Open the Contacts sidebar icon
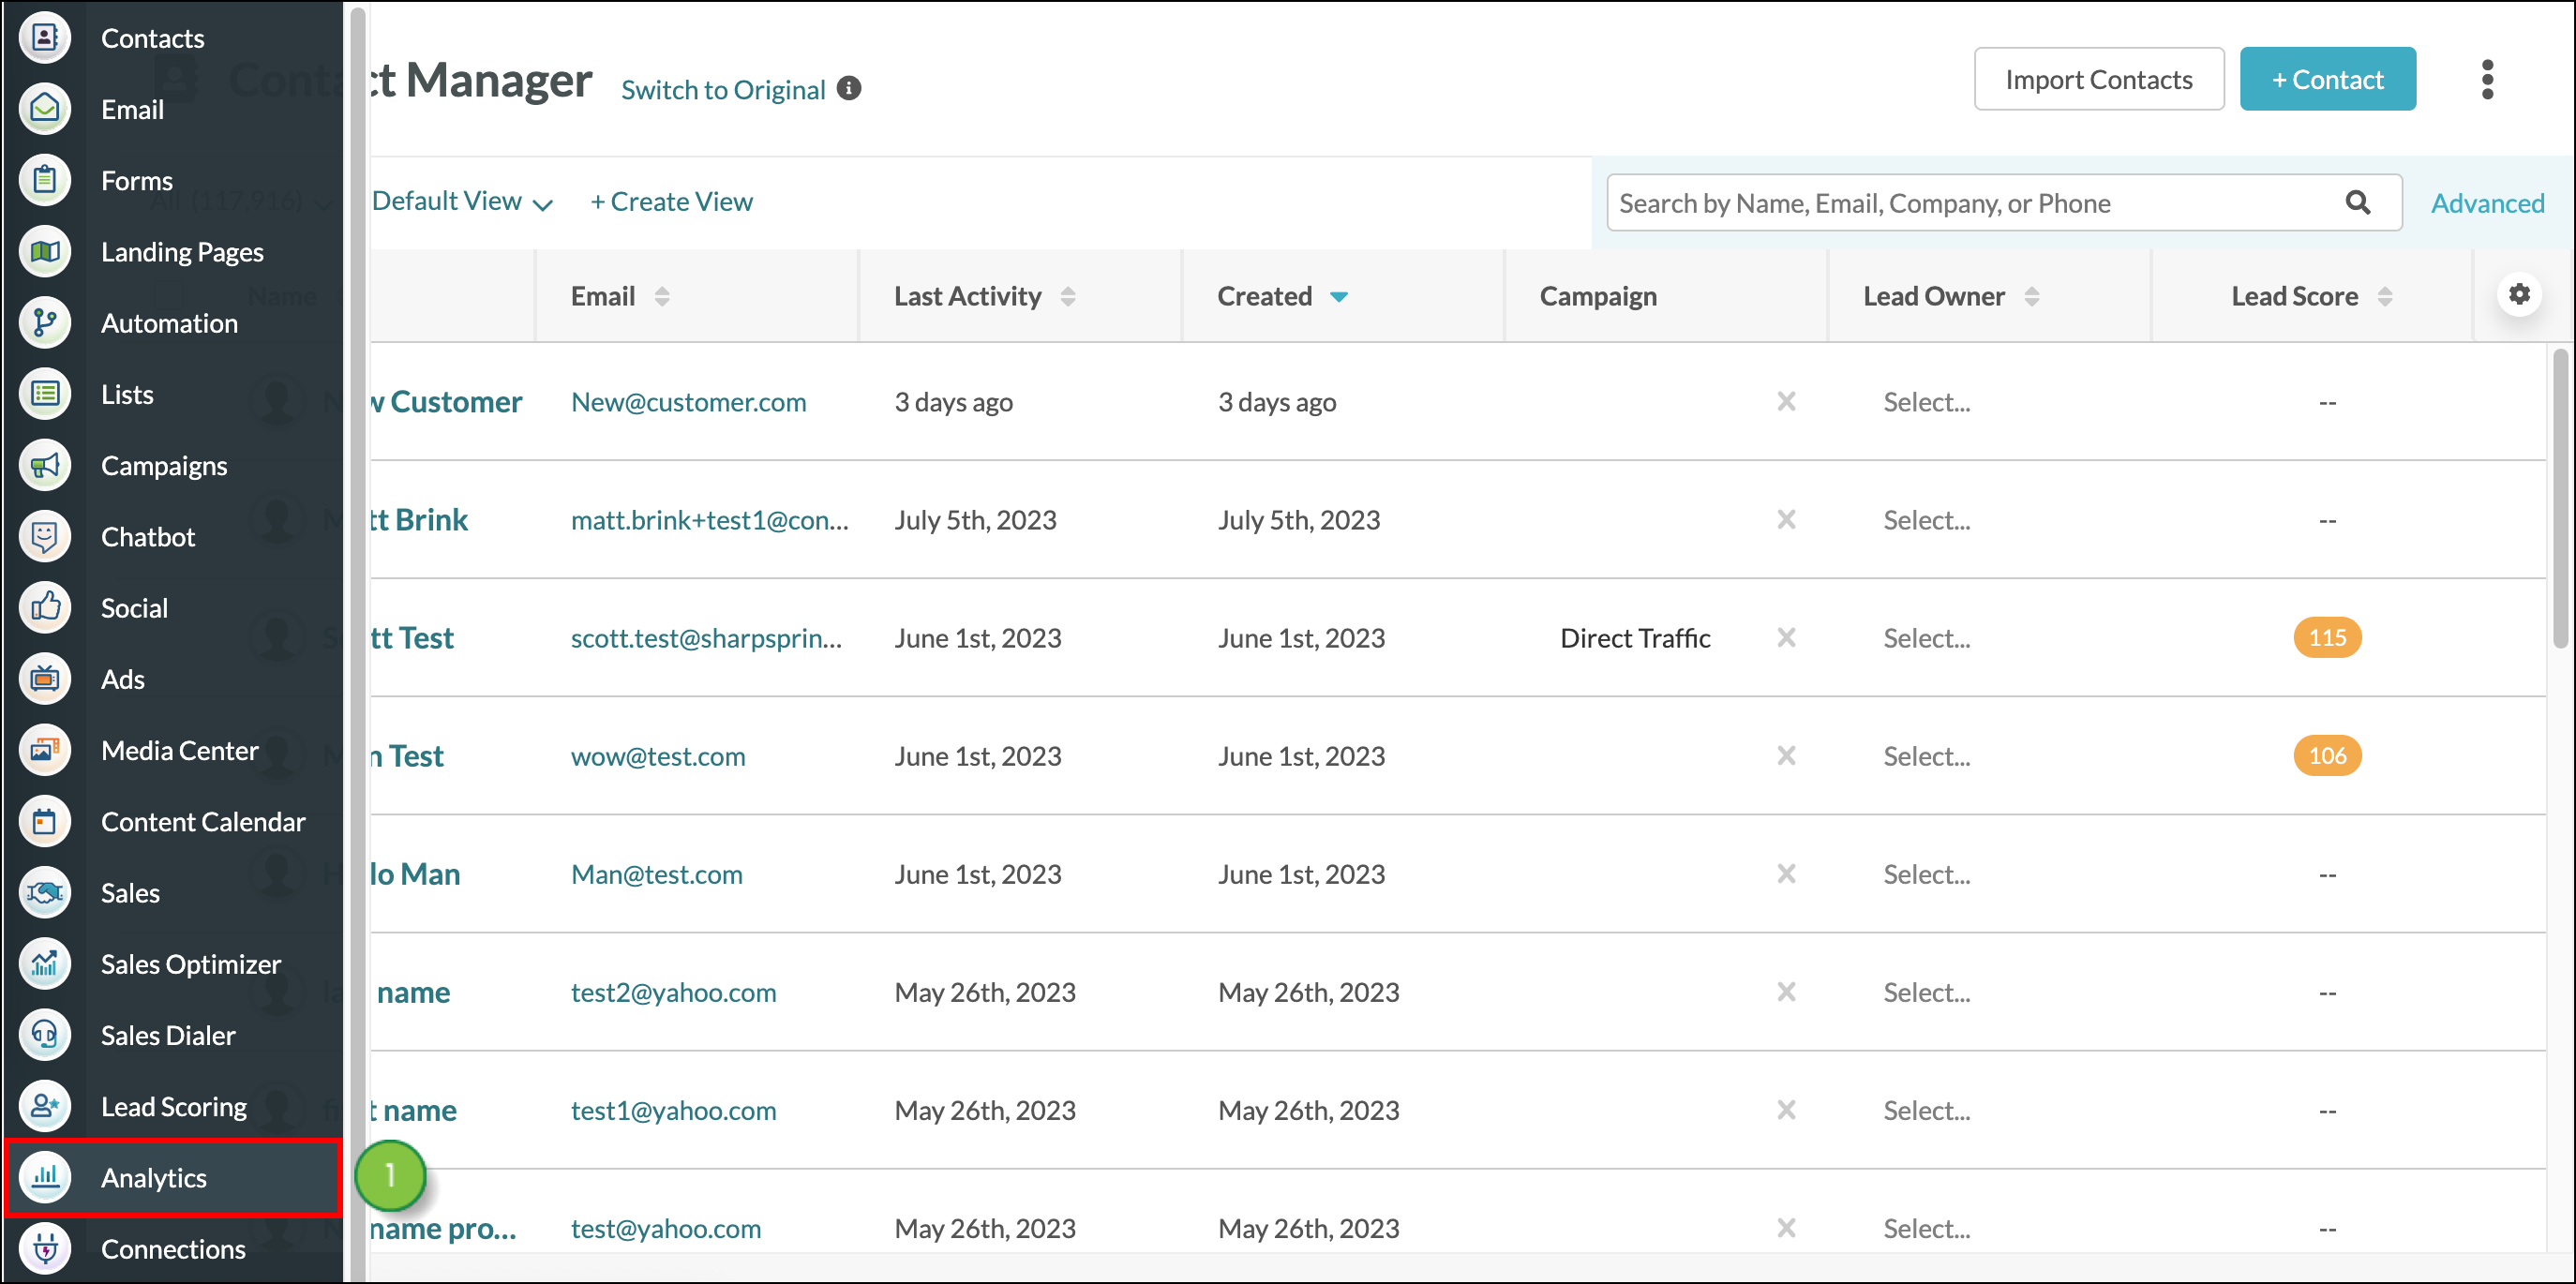Viewport: 2576px width, 1284px height. (x=45, y=38)
